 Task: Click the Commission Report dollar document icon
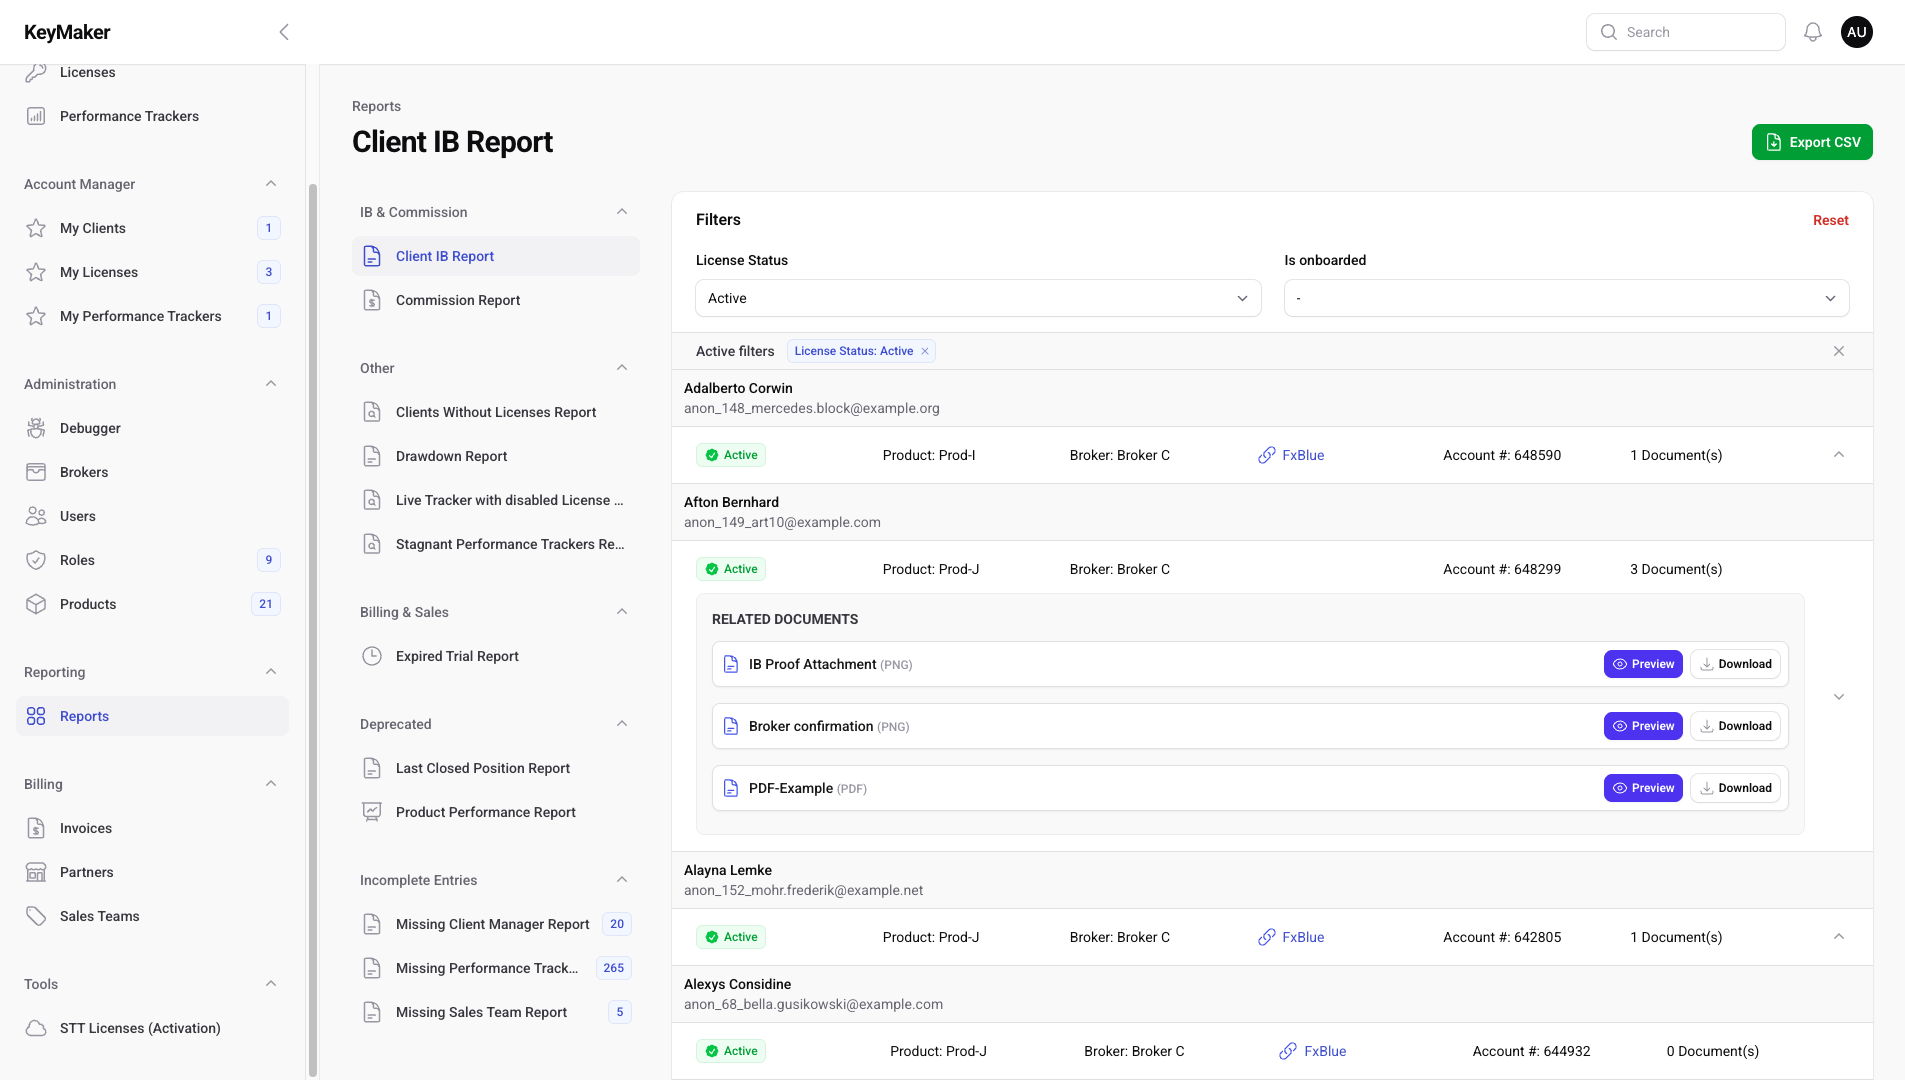[372, 300]
